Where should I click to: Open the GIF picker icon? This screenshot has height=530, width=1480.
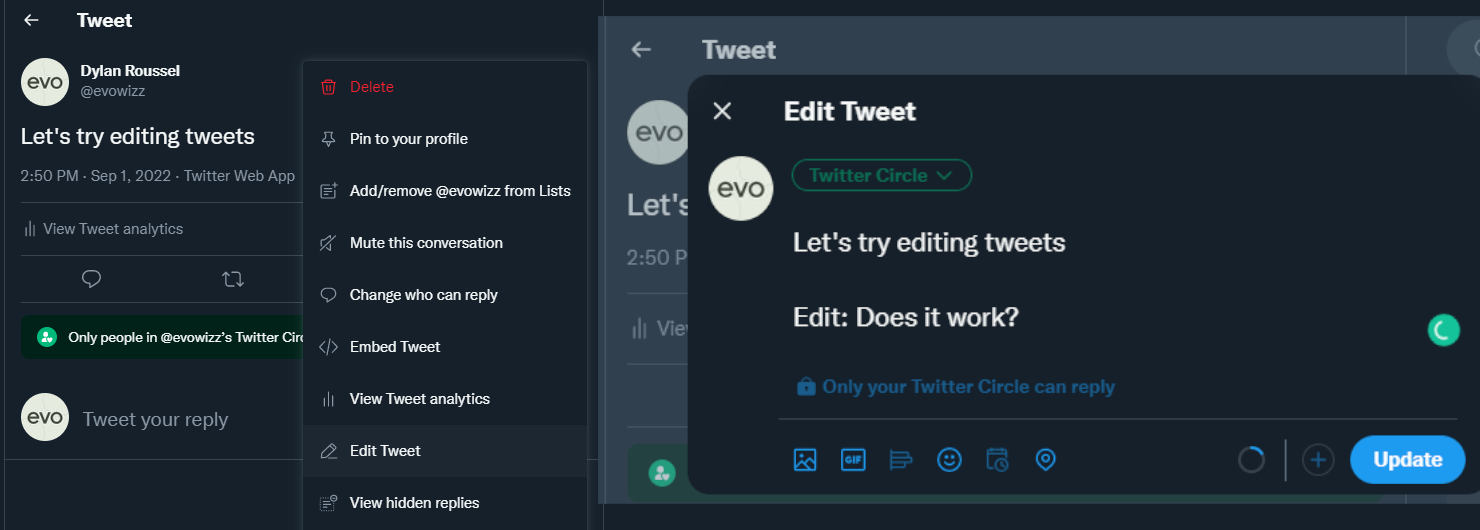(x=853, y=460)
